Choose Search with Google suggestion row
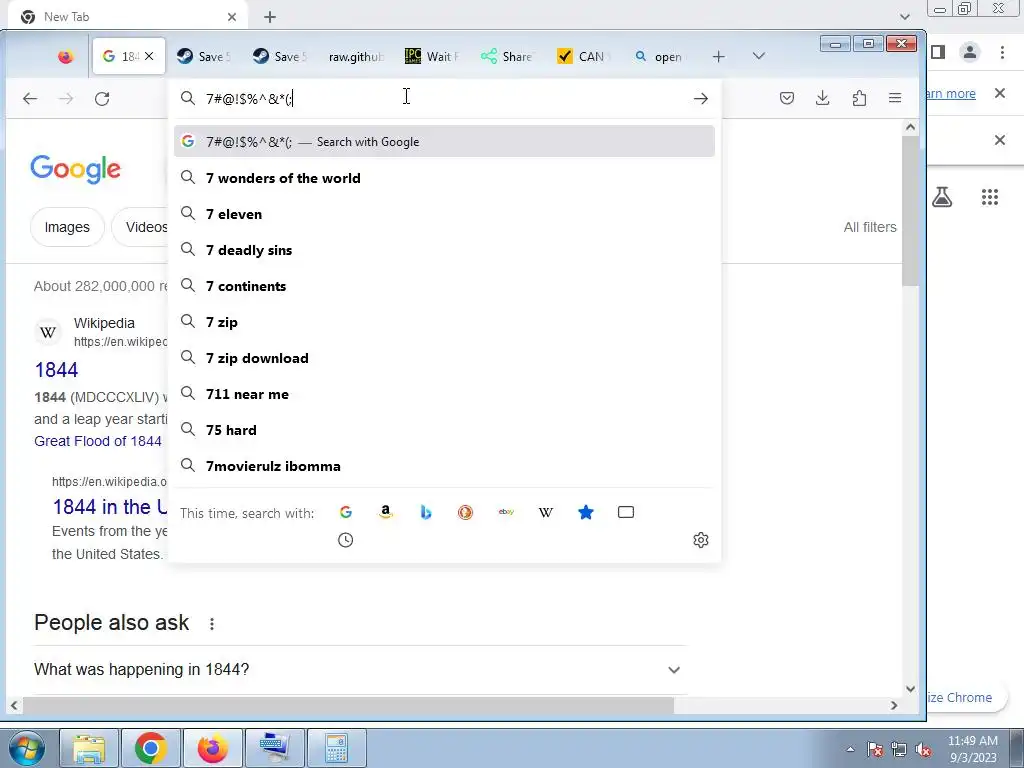Viewport: 1024px width, 768px height. (444, 142)
